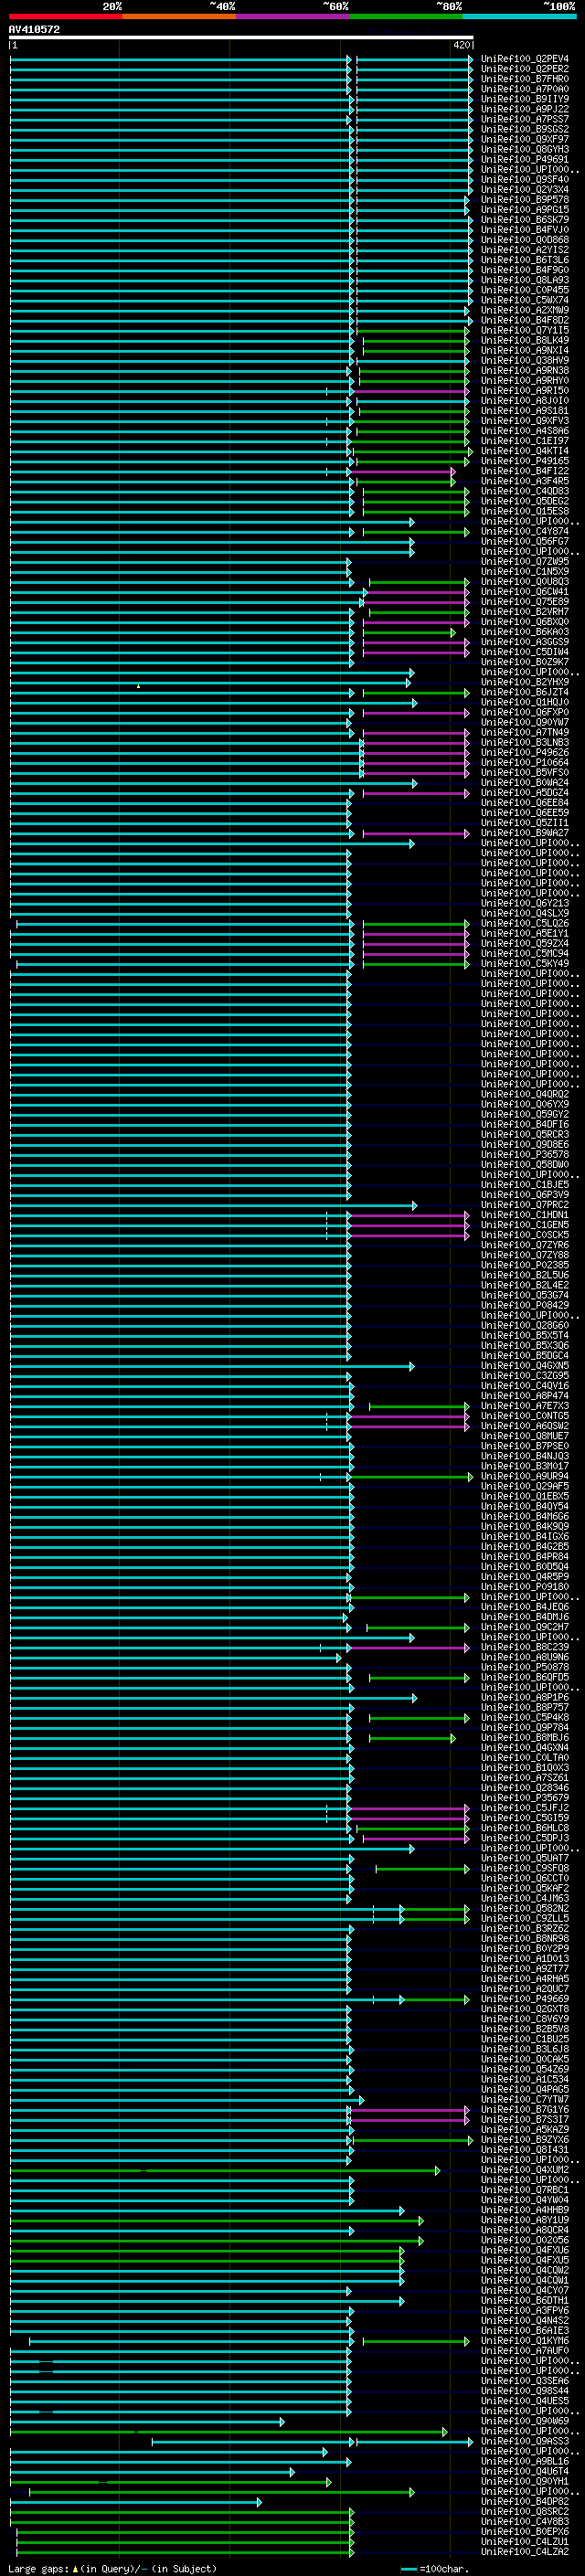The height and width of the screenshot is (2576, 585).
Task: Select label UniRef100_C5KY49
Action: click(525, 964)
